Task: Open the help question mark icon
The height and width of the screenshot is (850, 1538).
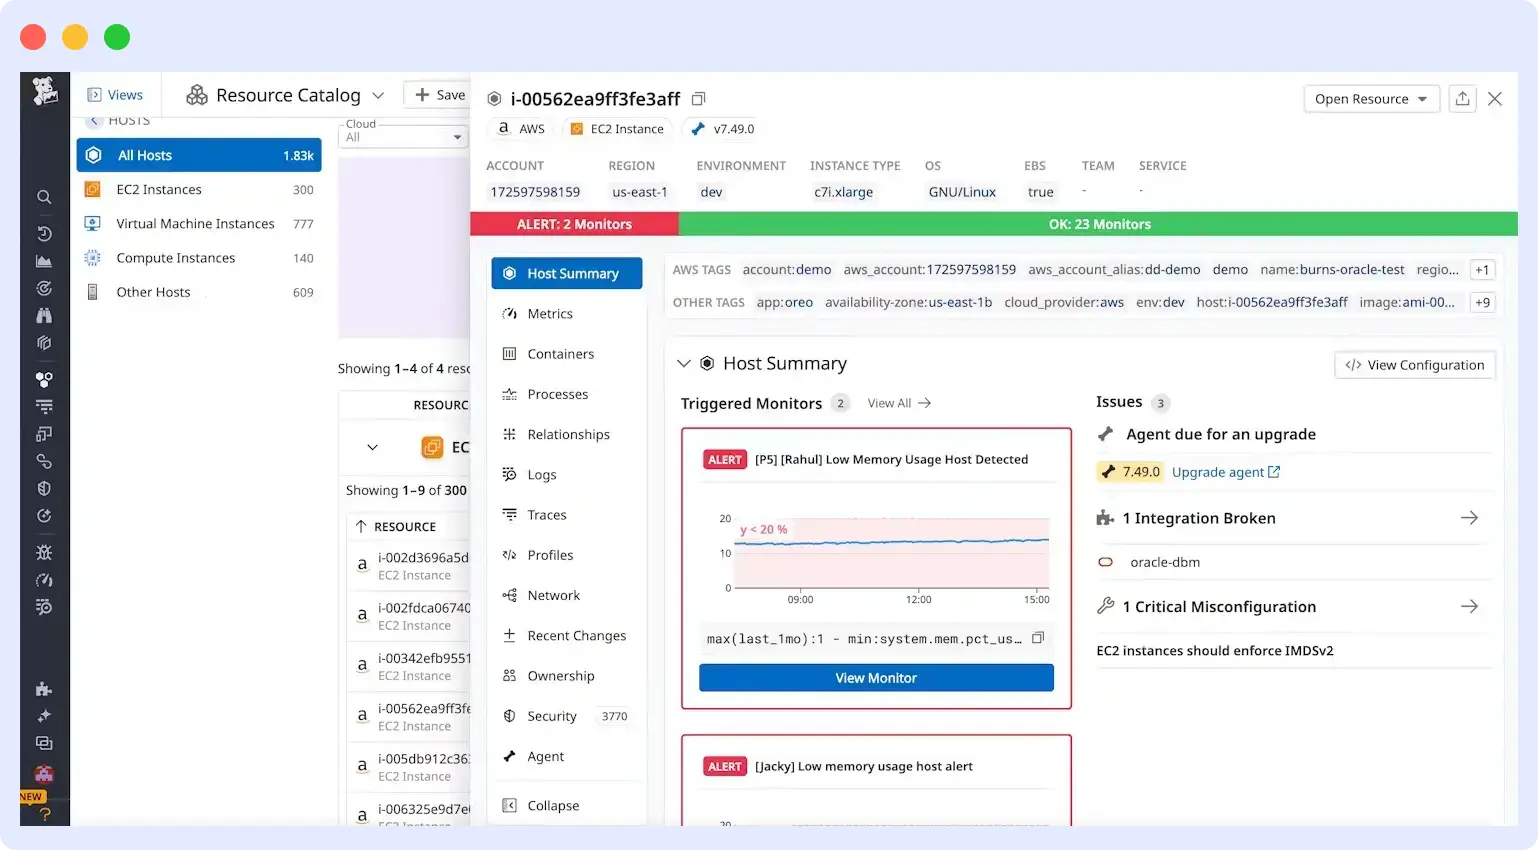Action: (x=44, y=814)
